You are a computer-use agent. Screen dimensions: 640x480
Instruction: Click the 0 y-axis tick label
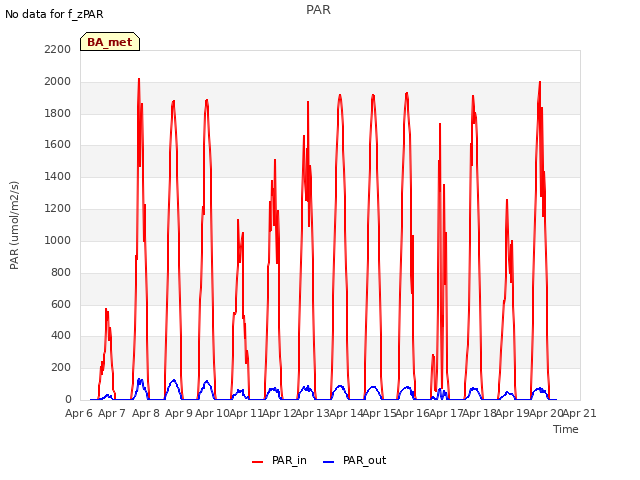(x=68, y=400)
